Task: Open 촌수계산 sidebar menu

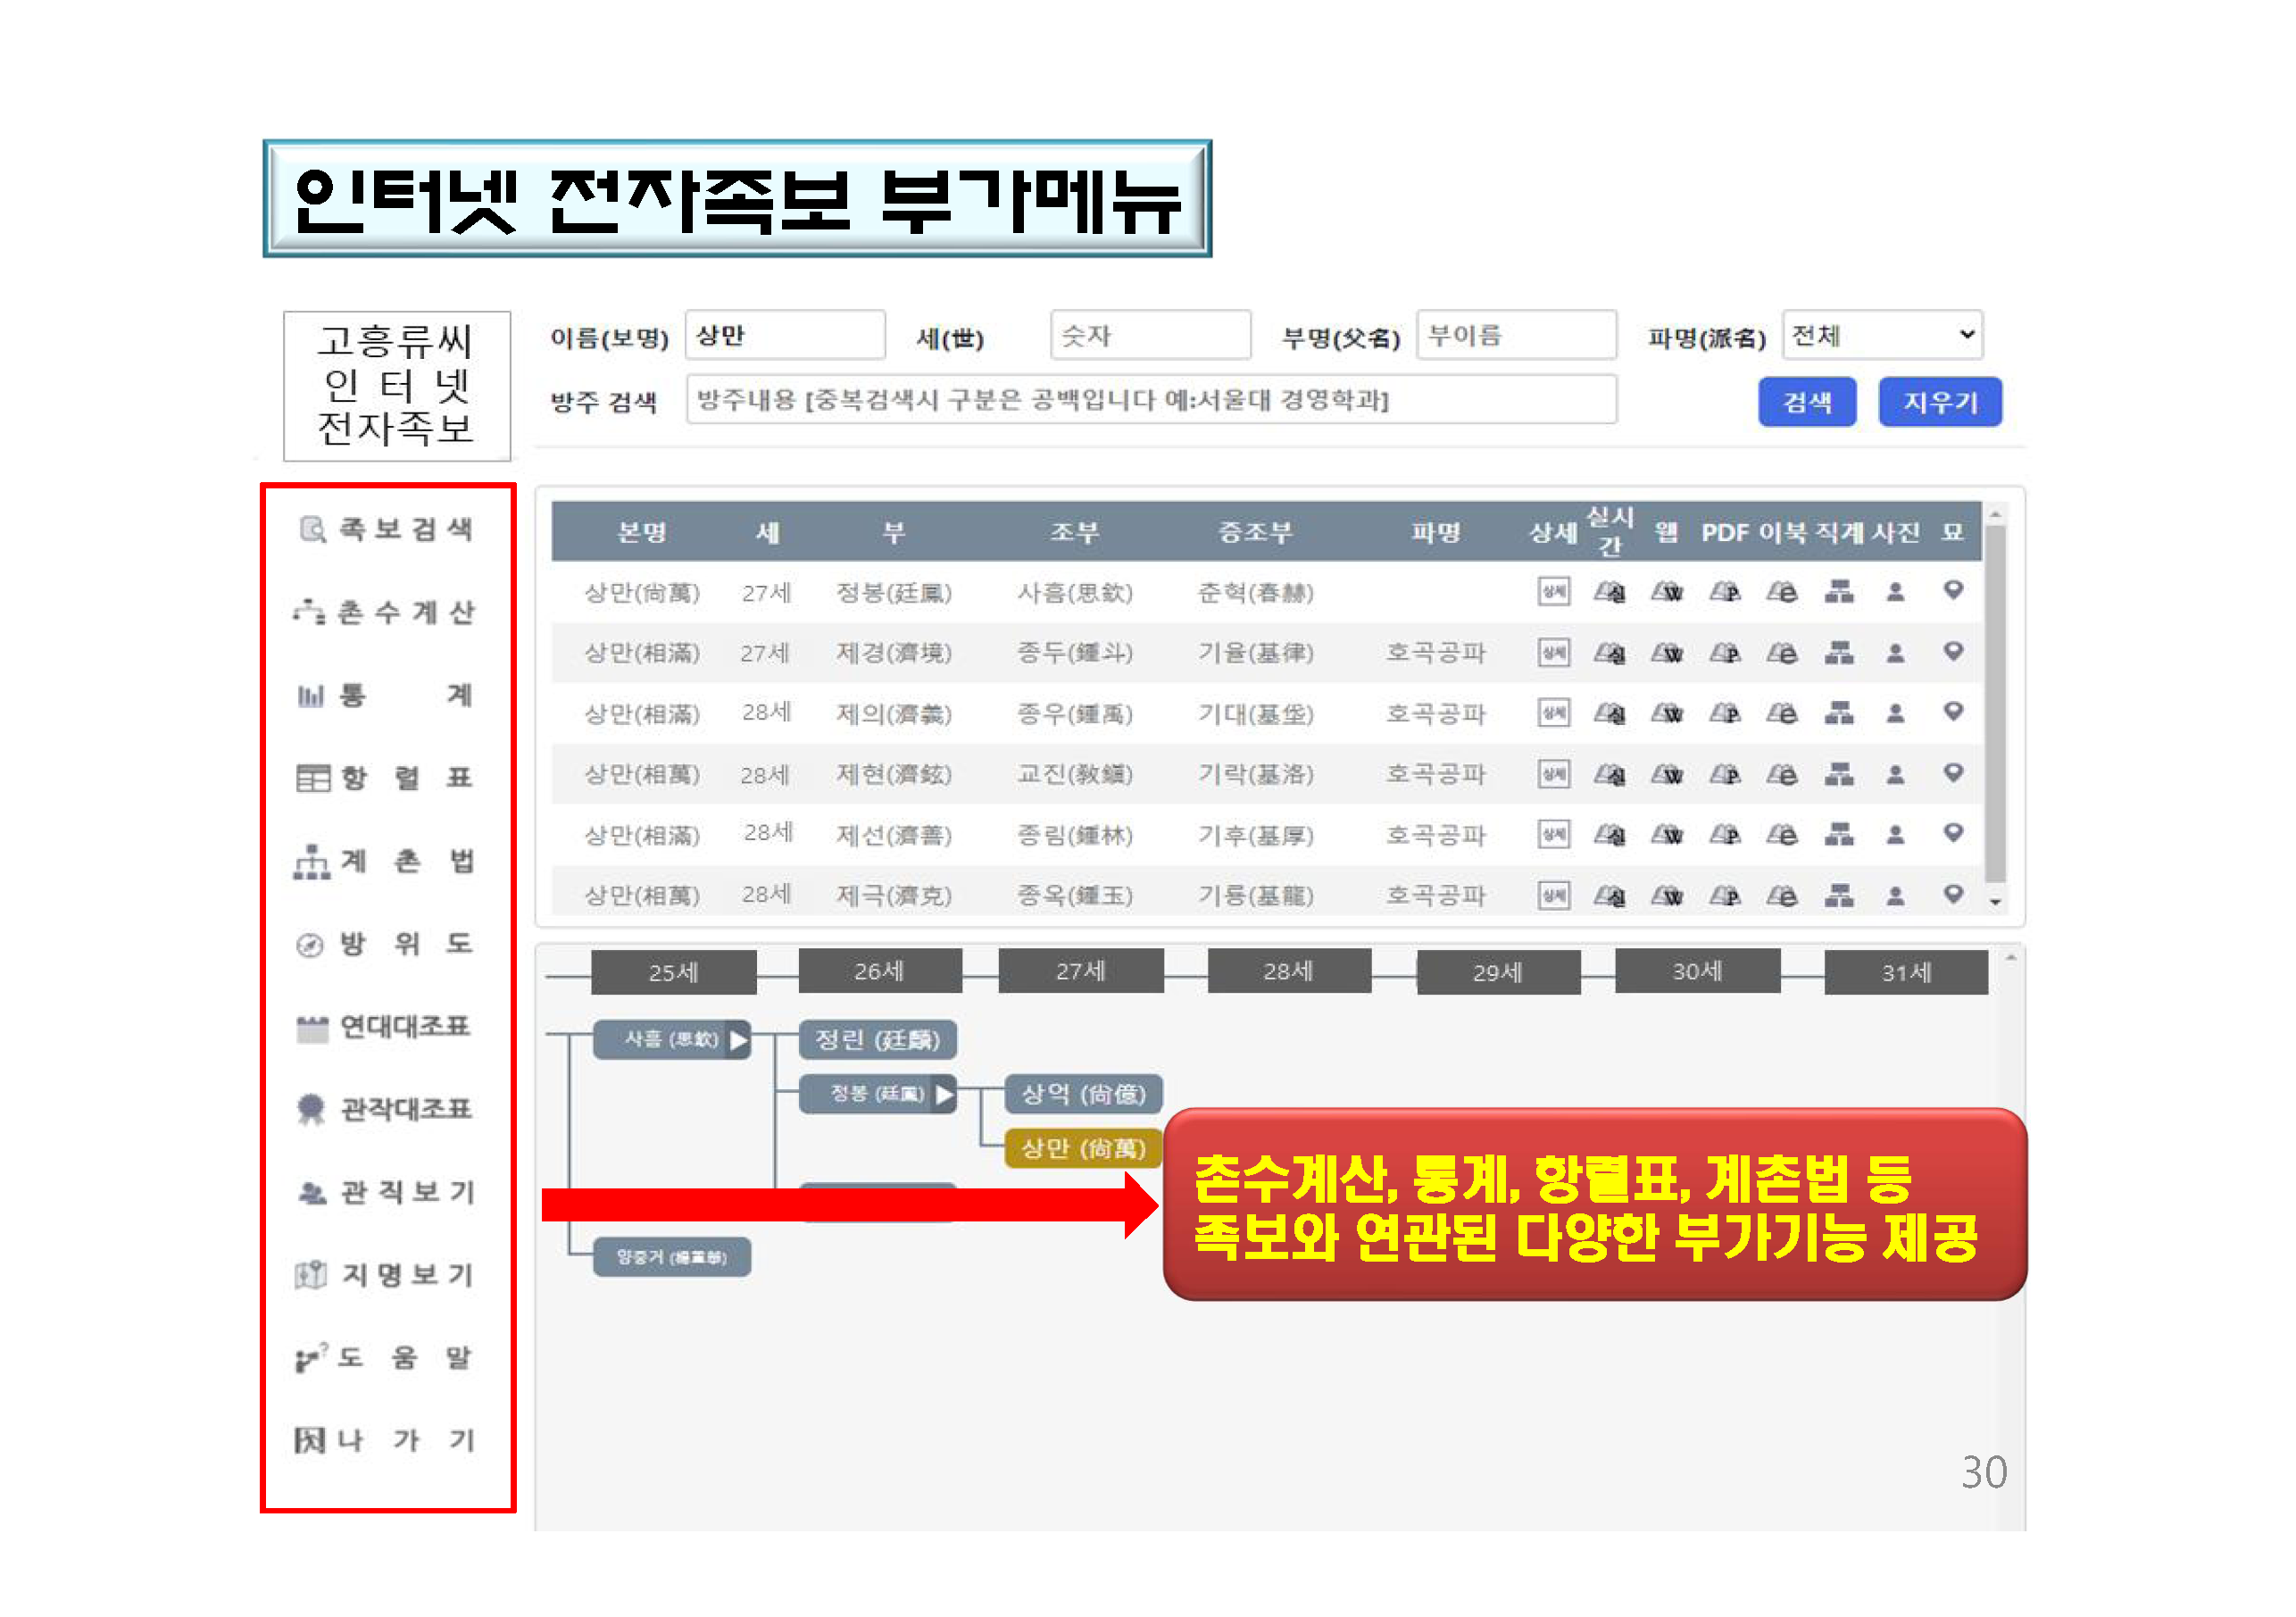Action: [x=385, y=612]
